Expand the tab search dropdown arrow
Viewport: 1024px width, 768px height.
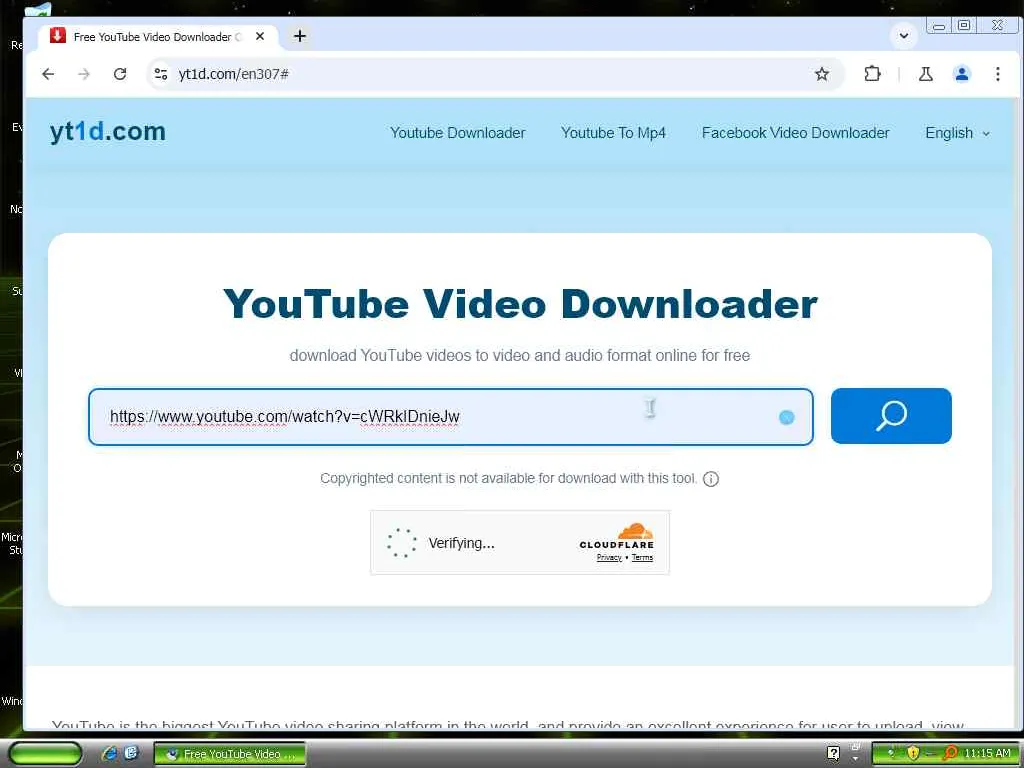tap(904, 35)
